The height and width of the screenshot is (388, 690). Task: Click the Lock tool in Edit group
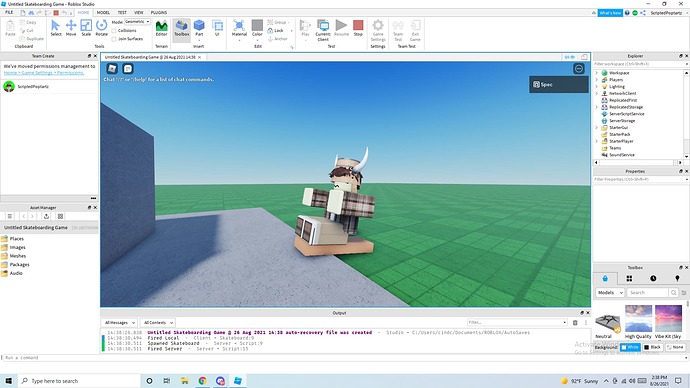(x=276, y=30)
